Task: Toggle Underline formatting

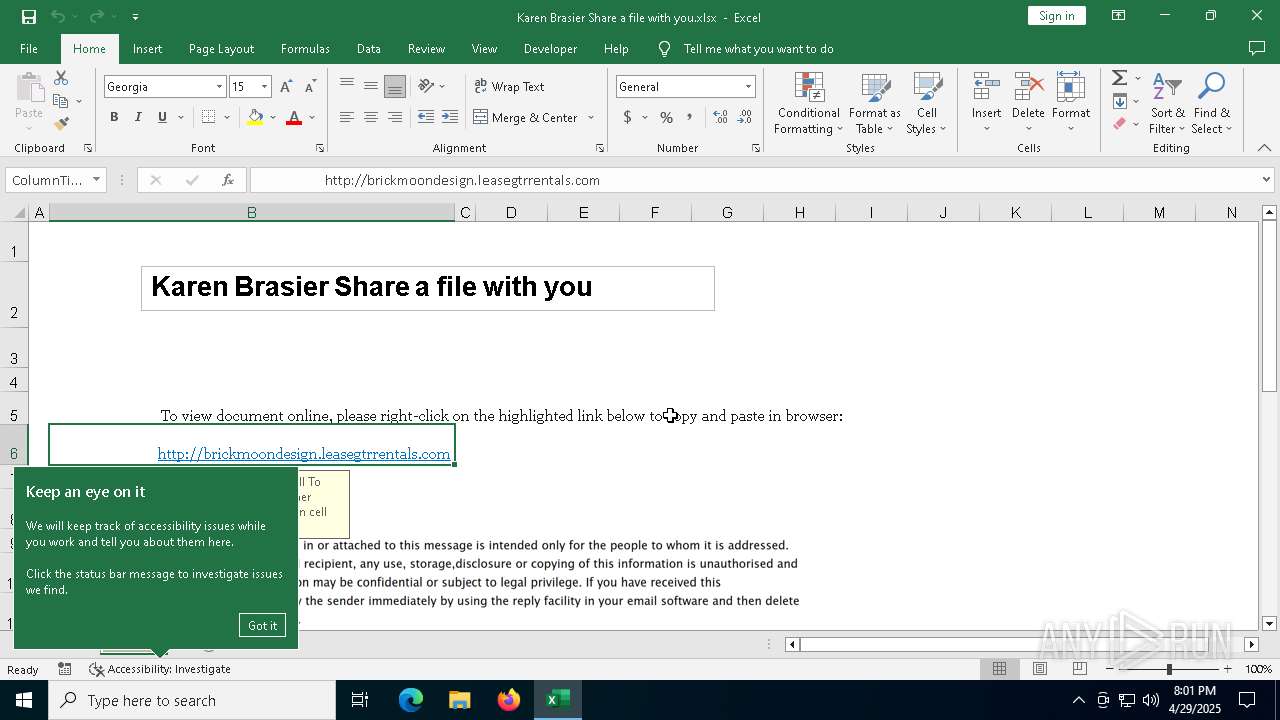Action: (162, 117)
